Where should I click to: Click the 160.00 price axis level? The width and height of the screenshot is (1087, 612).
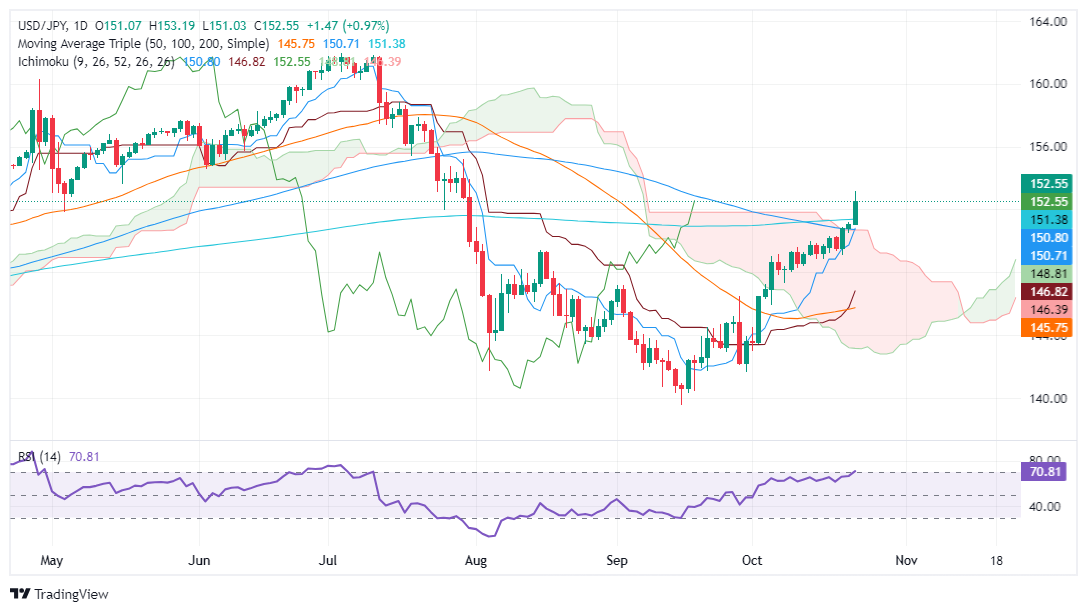1047,83
